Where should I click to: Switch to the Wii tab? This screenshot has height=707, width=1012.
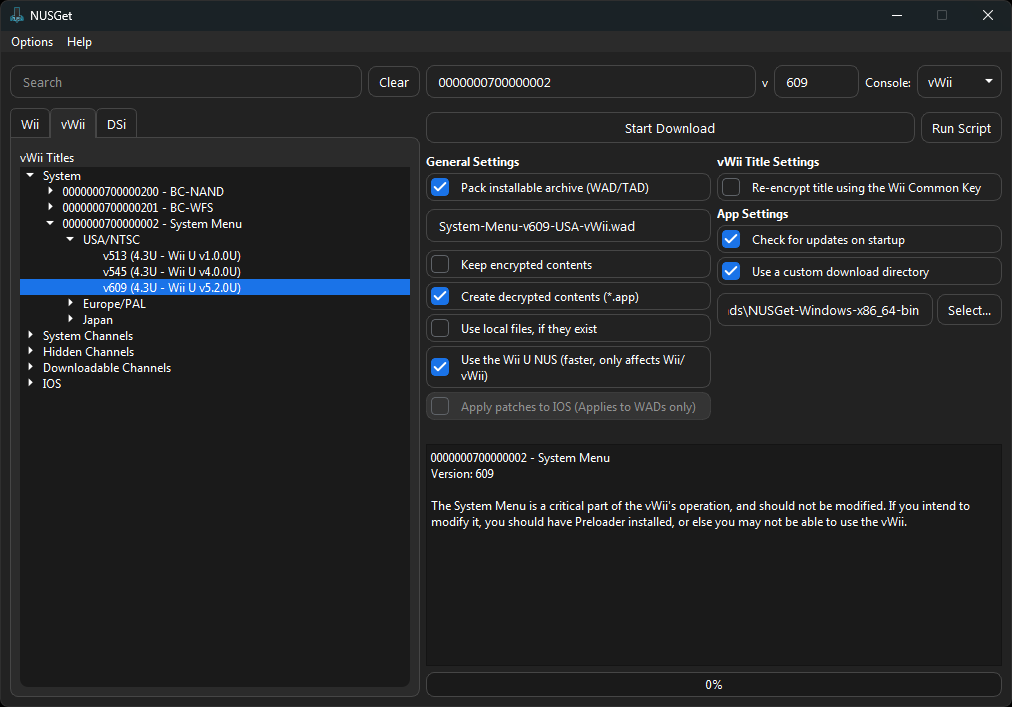30,124
